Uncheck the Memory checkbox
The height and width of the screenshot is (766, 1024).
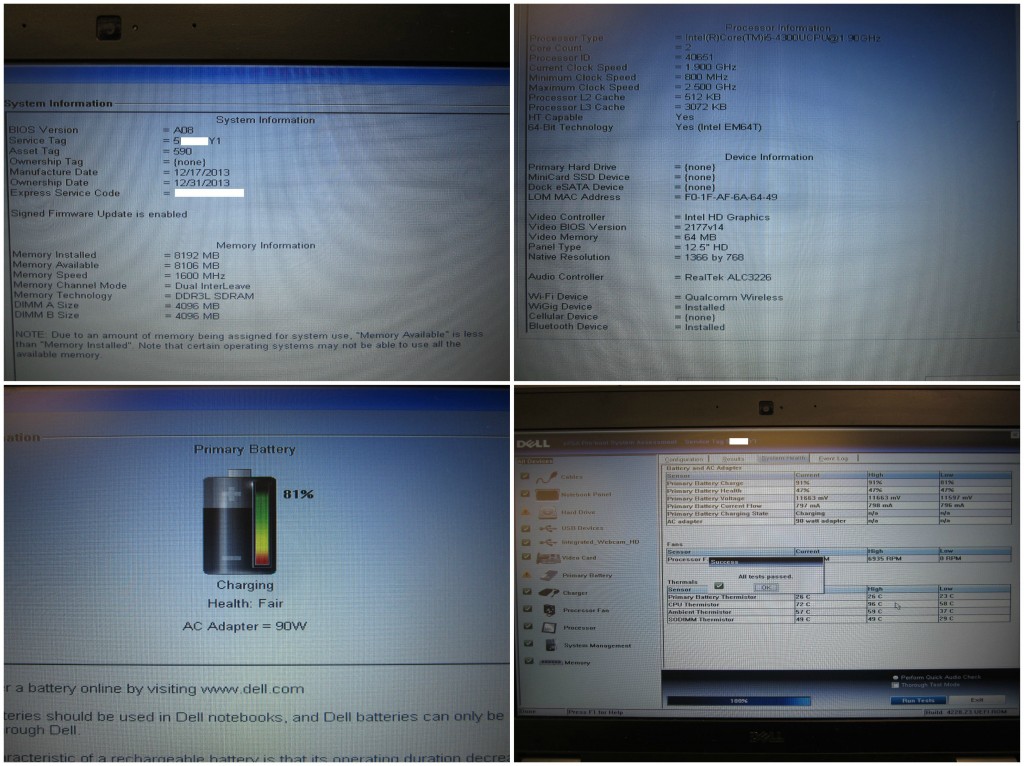click(528, 661)
